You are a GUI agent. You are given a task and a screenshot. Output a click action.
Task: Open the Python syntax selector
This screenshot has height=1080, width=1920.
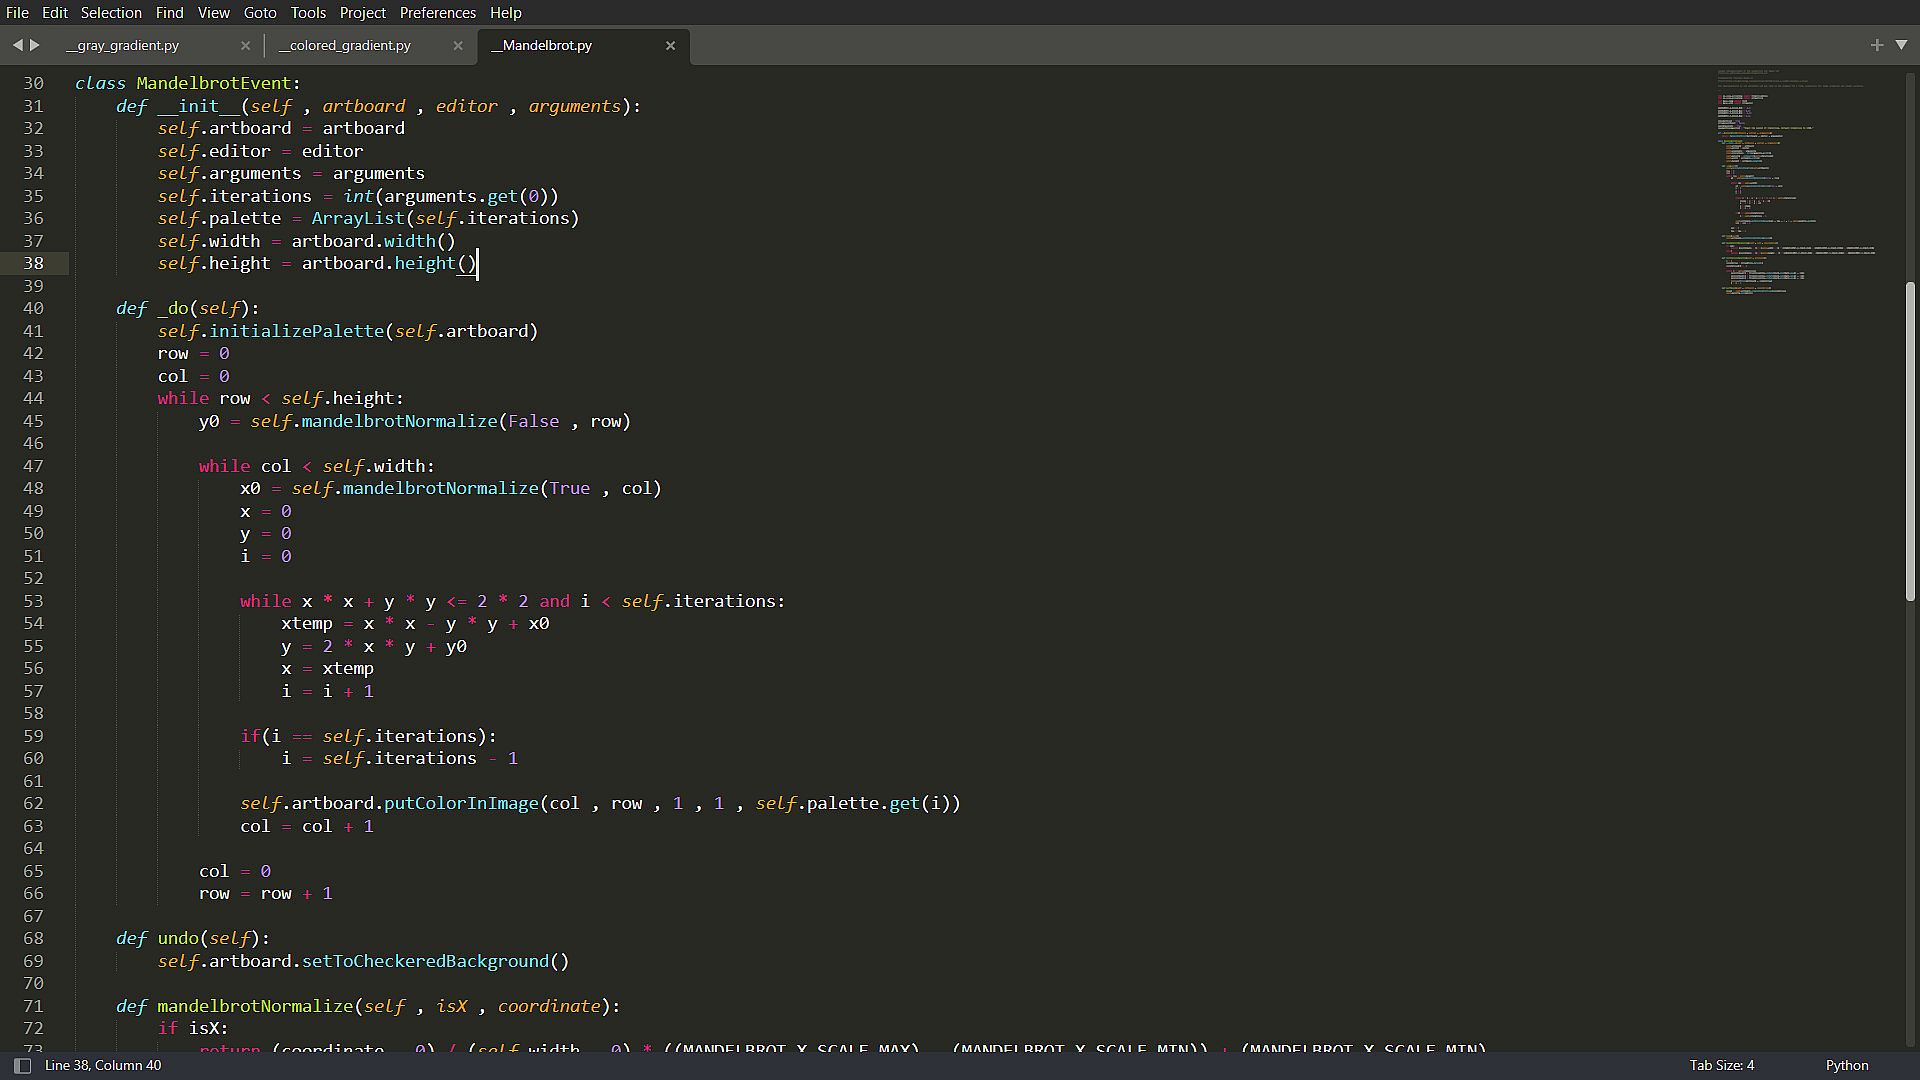tap(1846, 1065)
